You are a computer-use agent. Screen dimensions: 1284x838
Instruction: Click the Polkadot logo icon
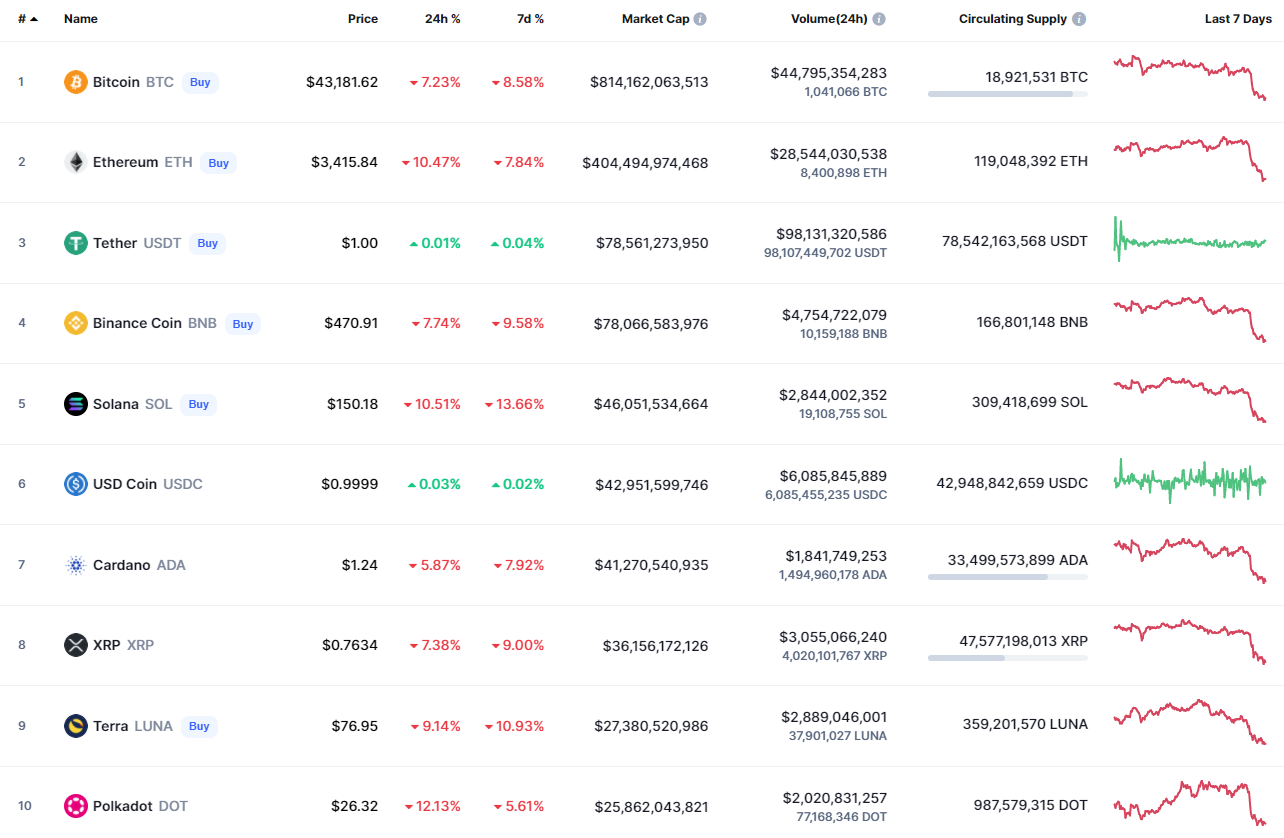76,806
